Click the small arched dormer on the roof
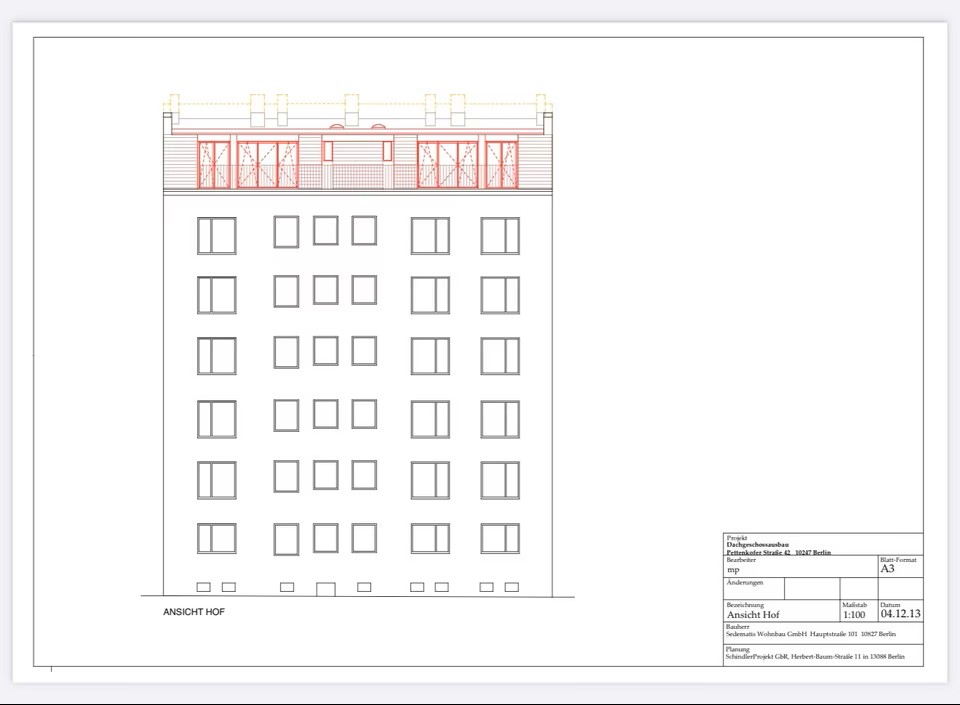960x705 pixels. (x=378, y=125)
